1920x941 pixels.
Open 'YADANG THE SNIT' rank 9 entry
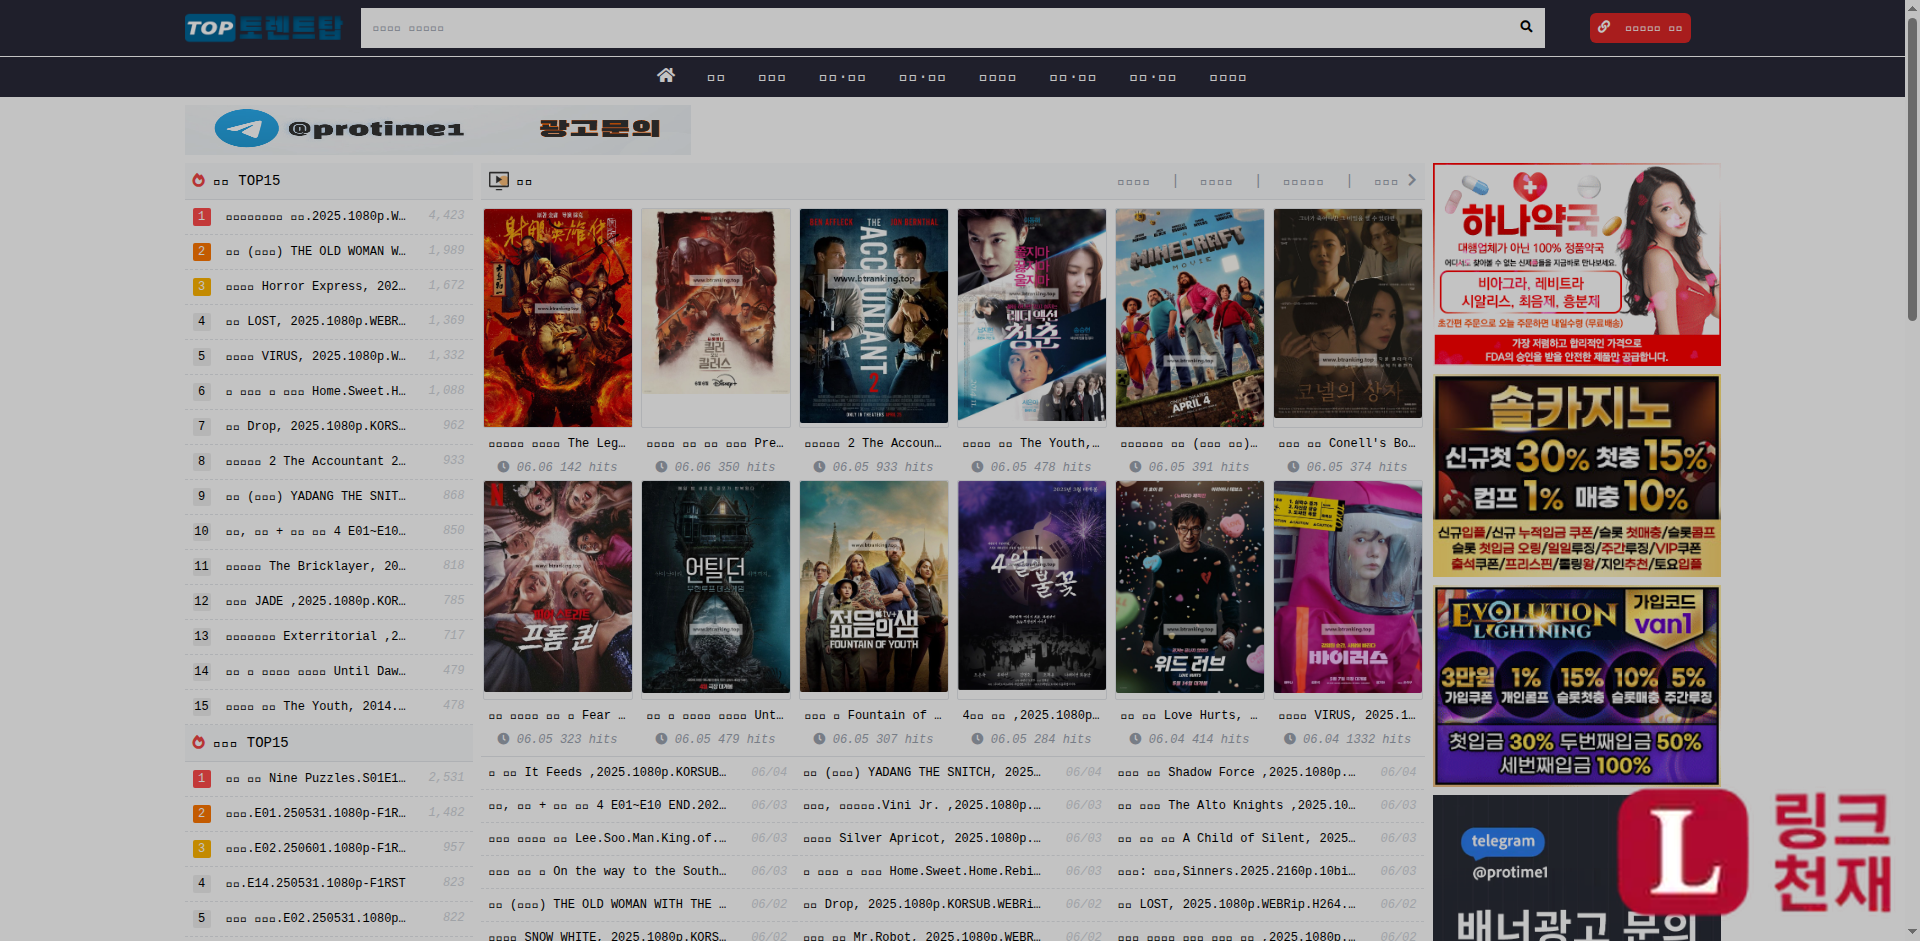point(316,496)
